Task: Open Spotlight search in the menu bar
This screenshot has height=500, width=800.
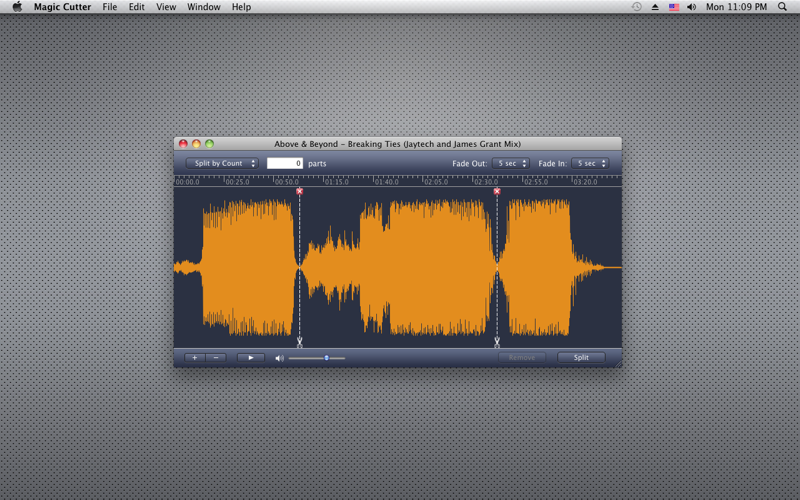Action: point(782,7)
